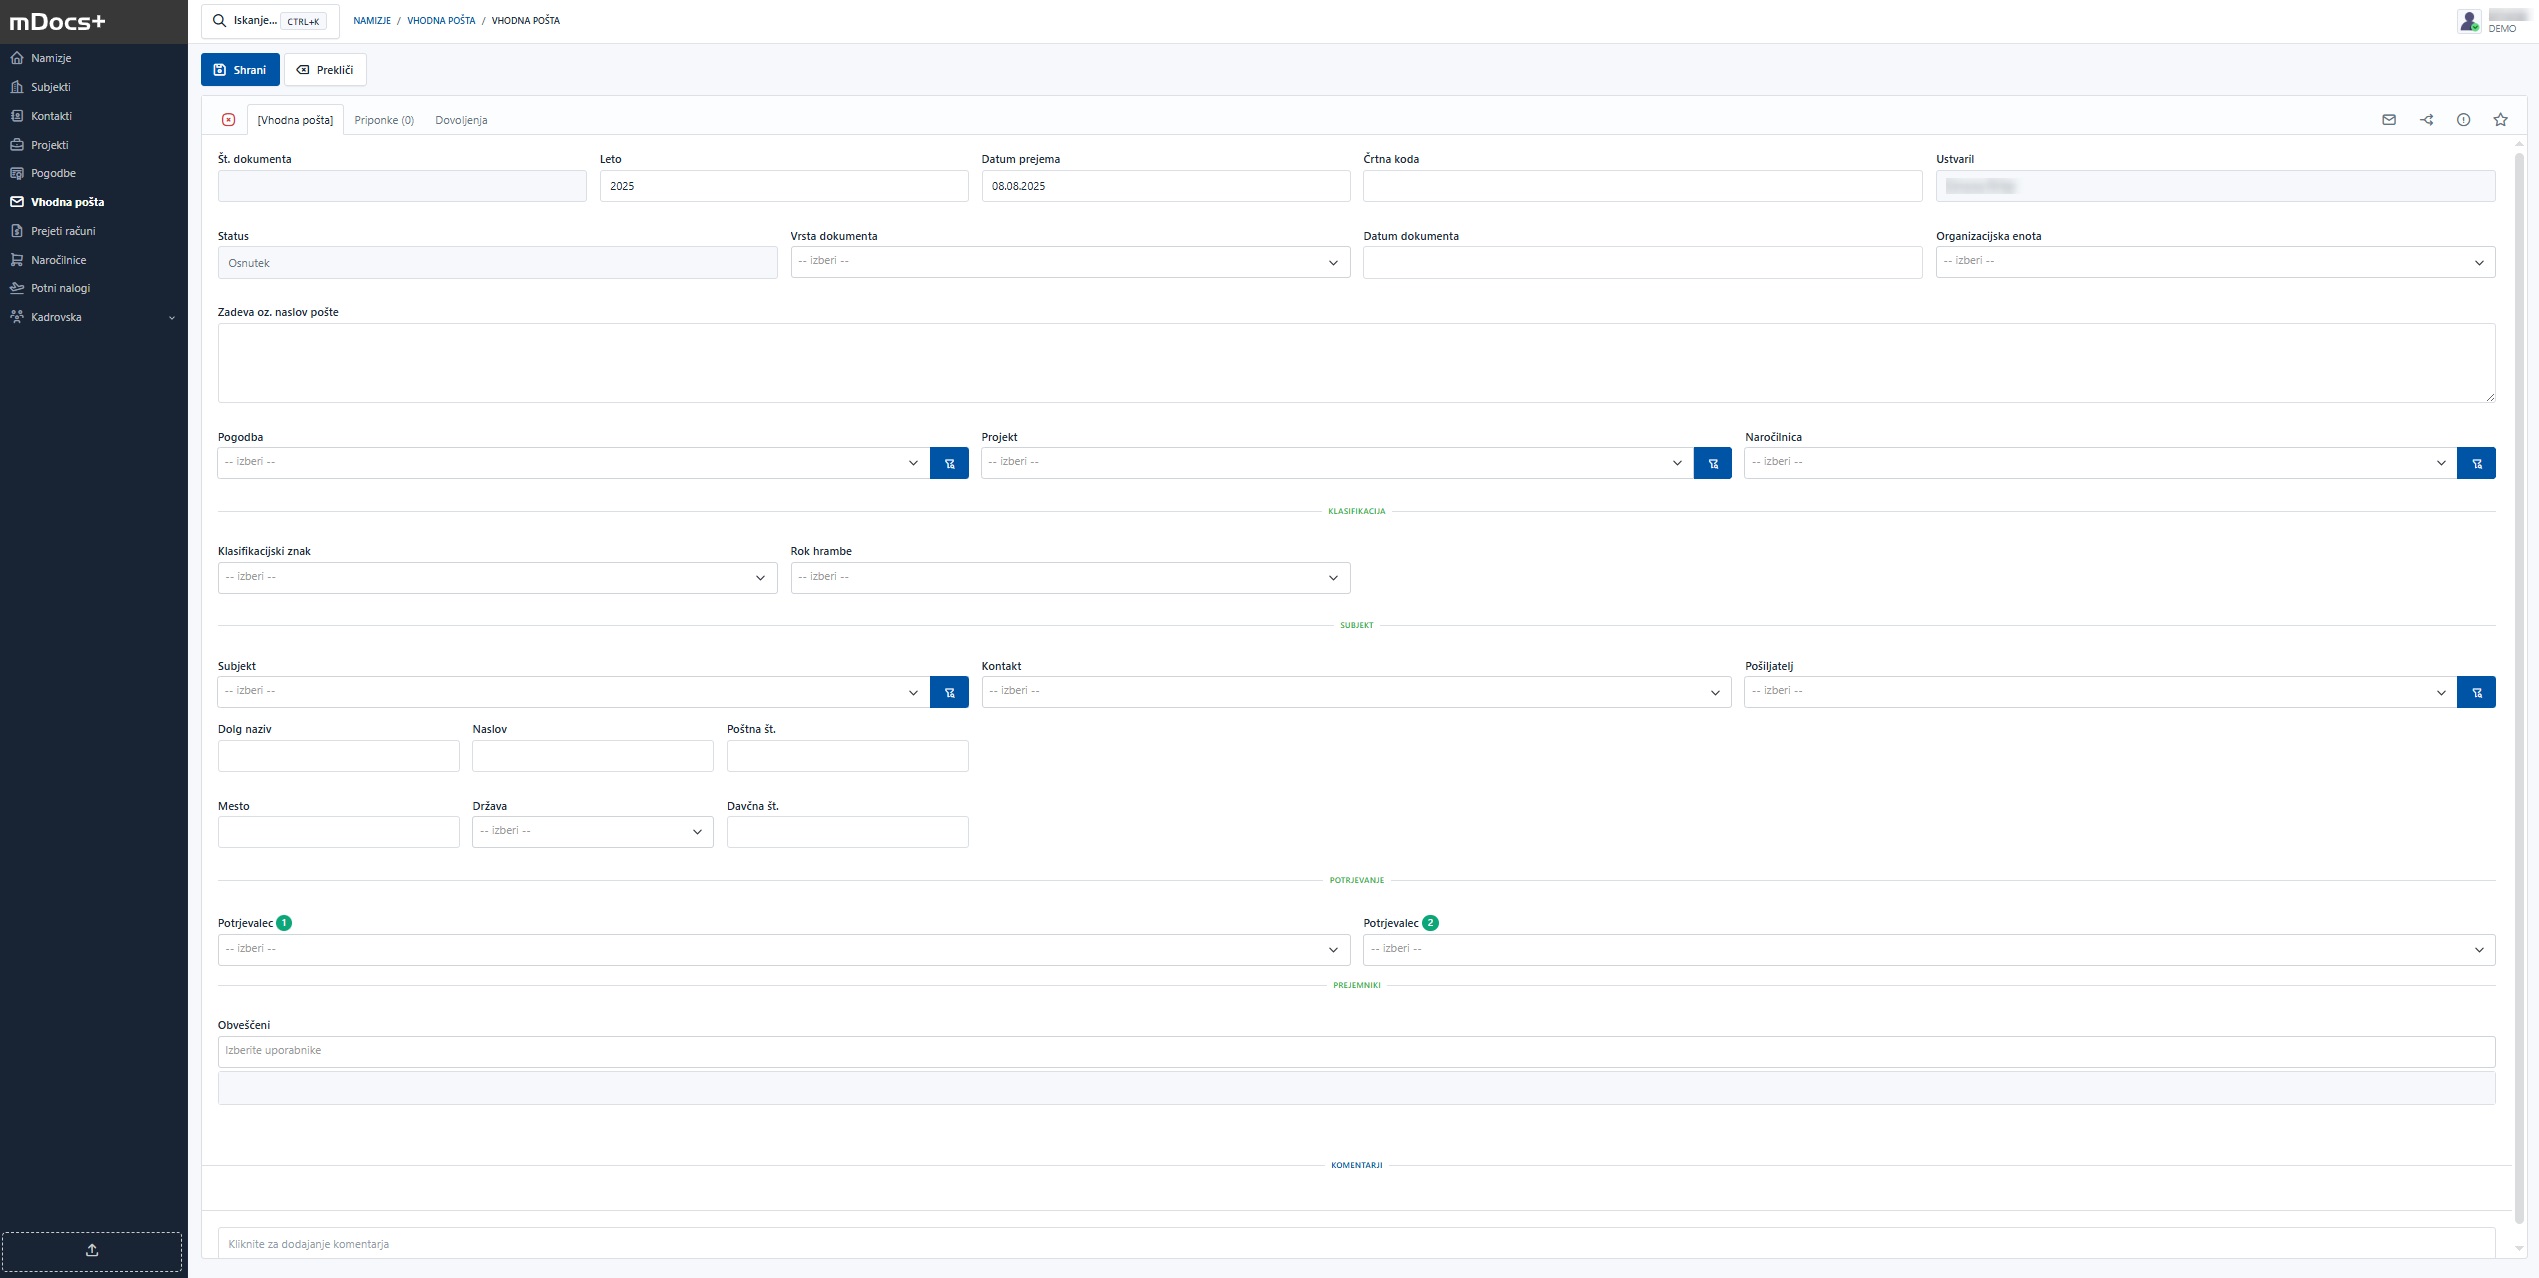Click the upload icon at sidebar bottom

[x=92, y=1250]
